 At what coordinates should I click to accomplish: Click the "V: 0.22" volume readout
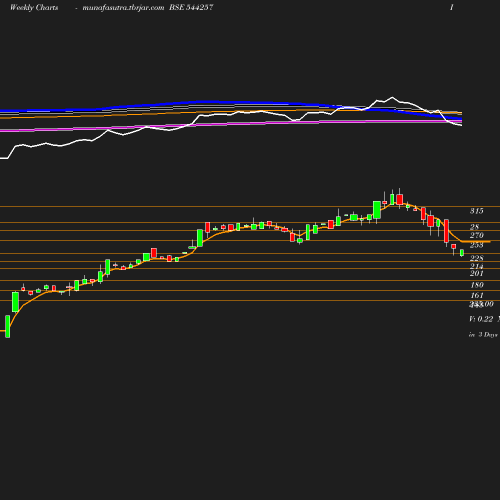point(481,319)
